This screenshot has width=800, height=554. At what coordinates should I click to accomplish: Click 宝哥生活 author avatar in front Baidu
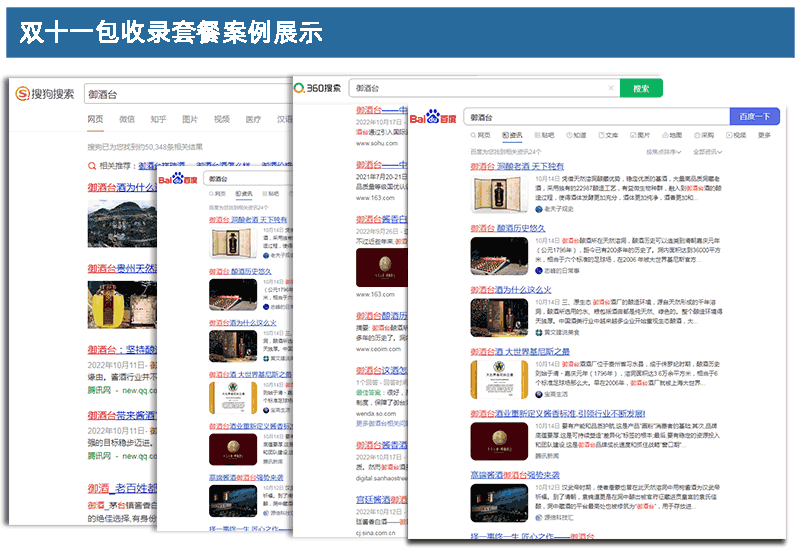(x=538, y=394)
